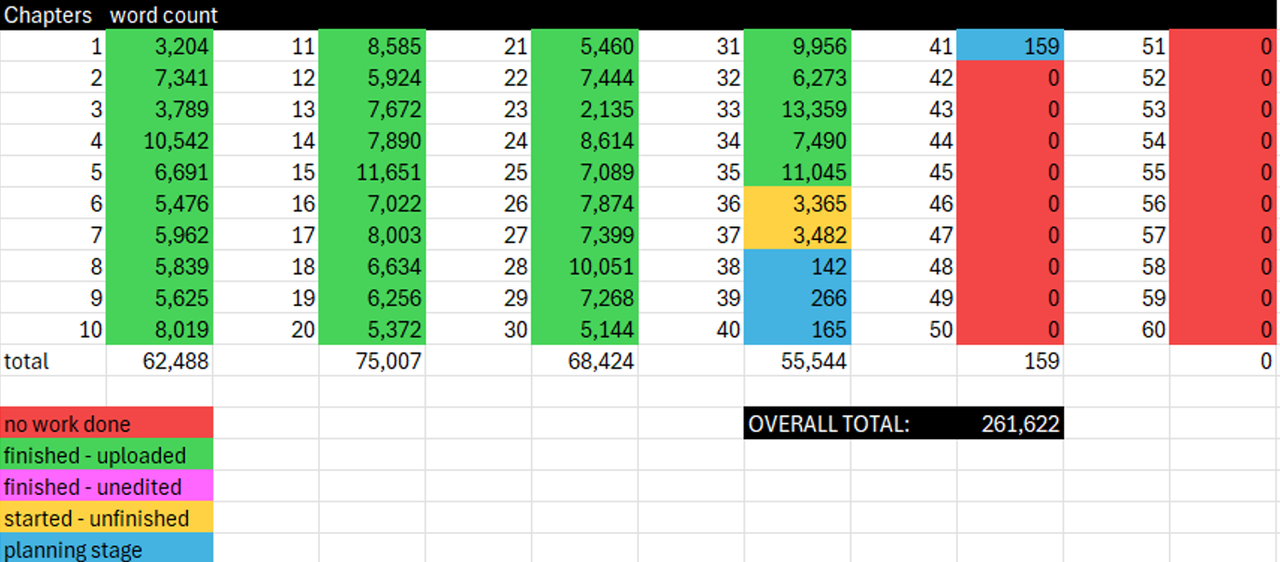Click the blue cell showing 142

coord(797,266)
